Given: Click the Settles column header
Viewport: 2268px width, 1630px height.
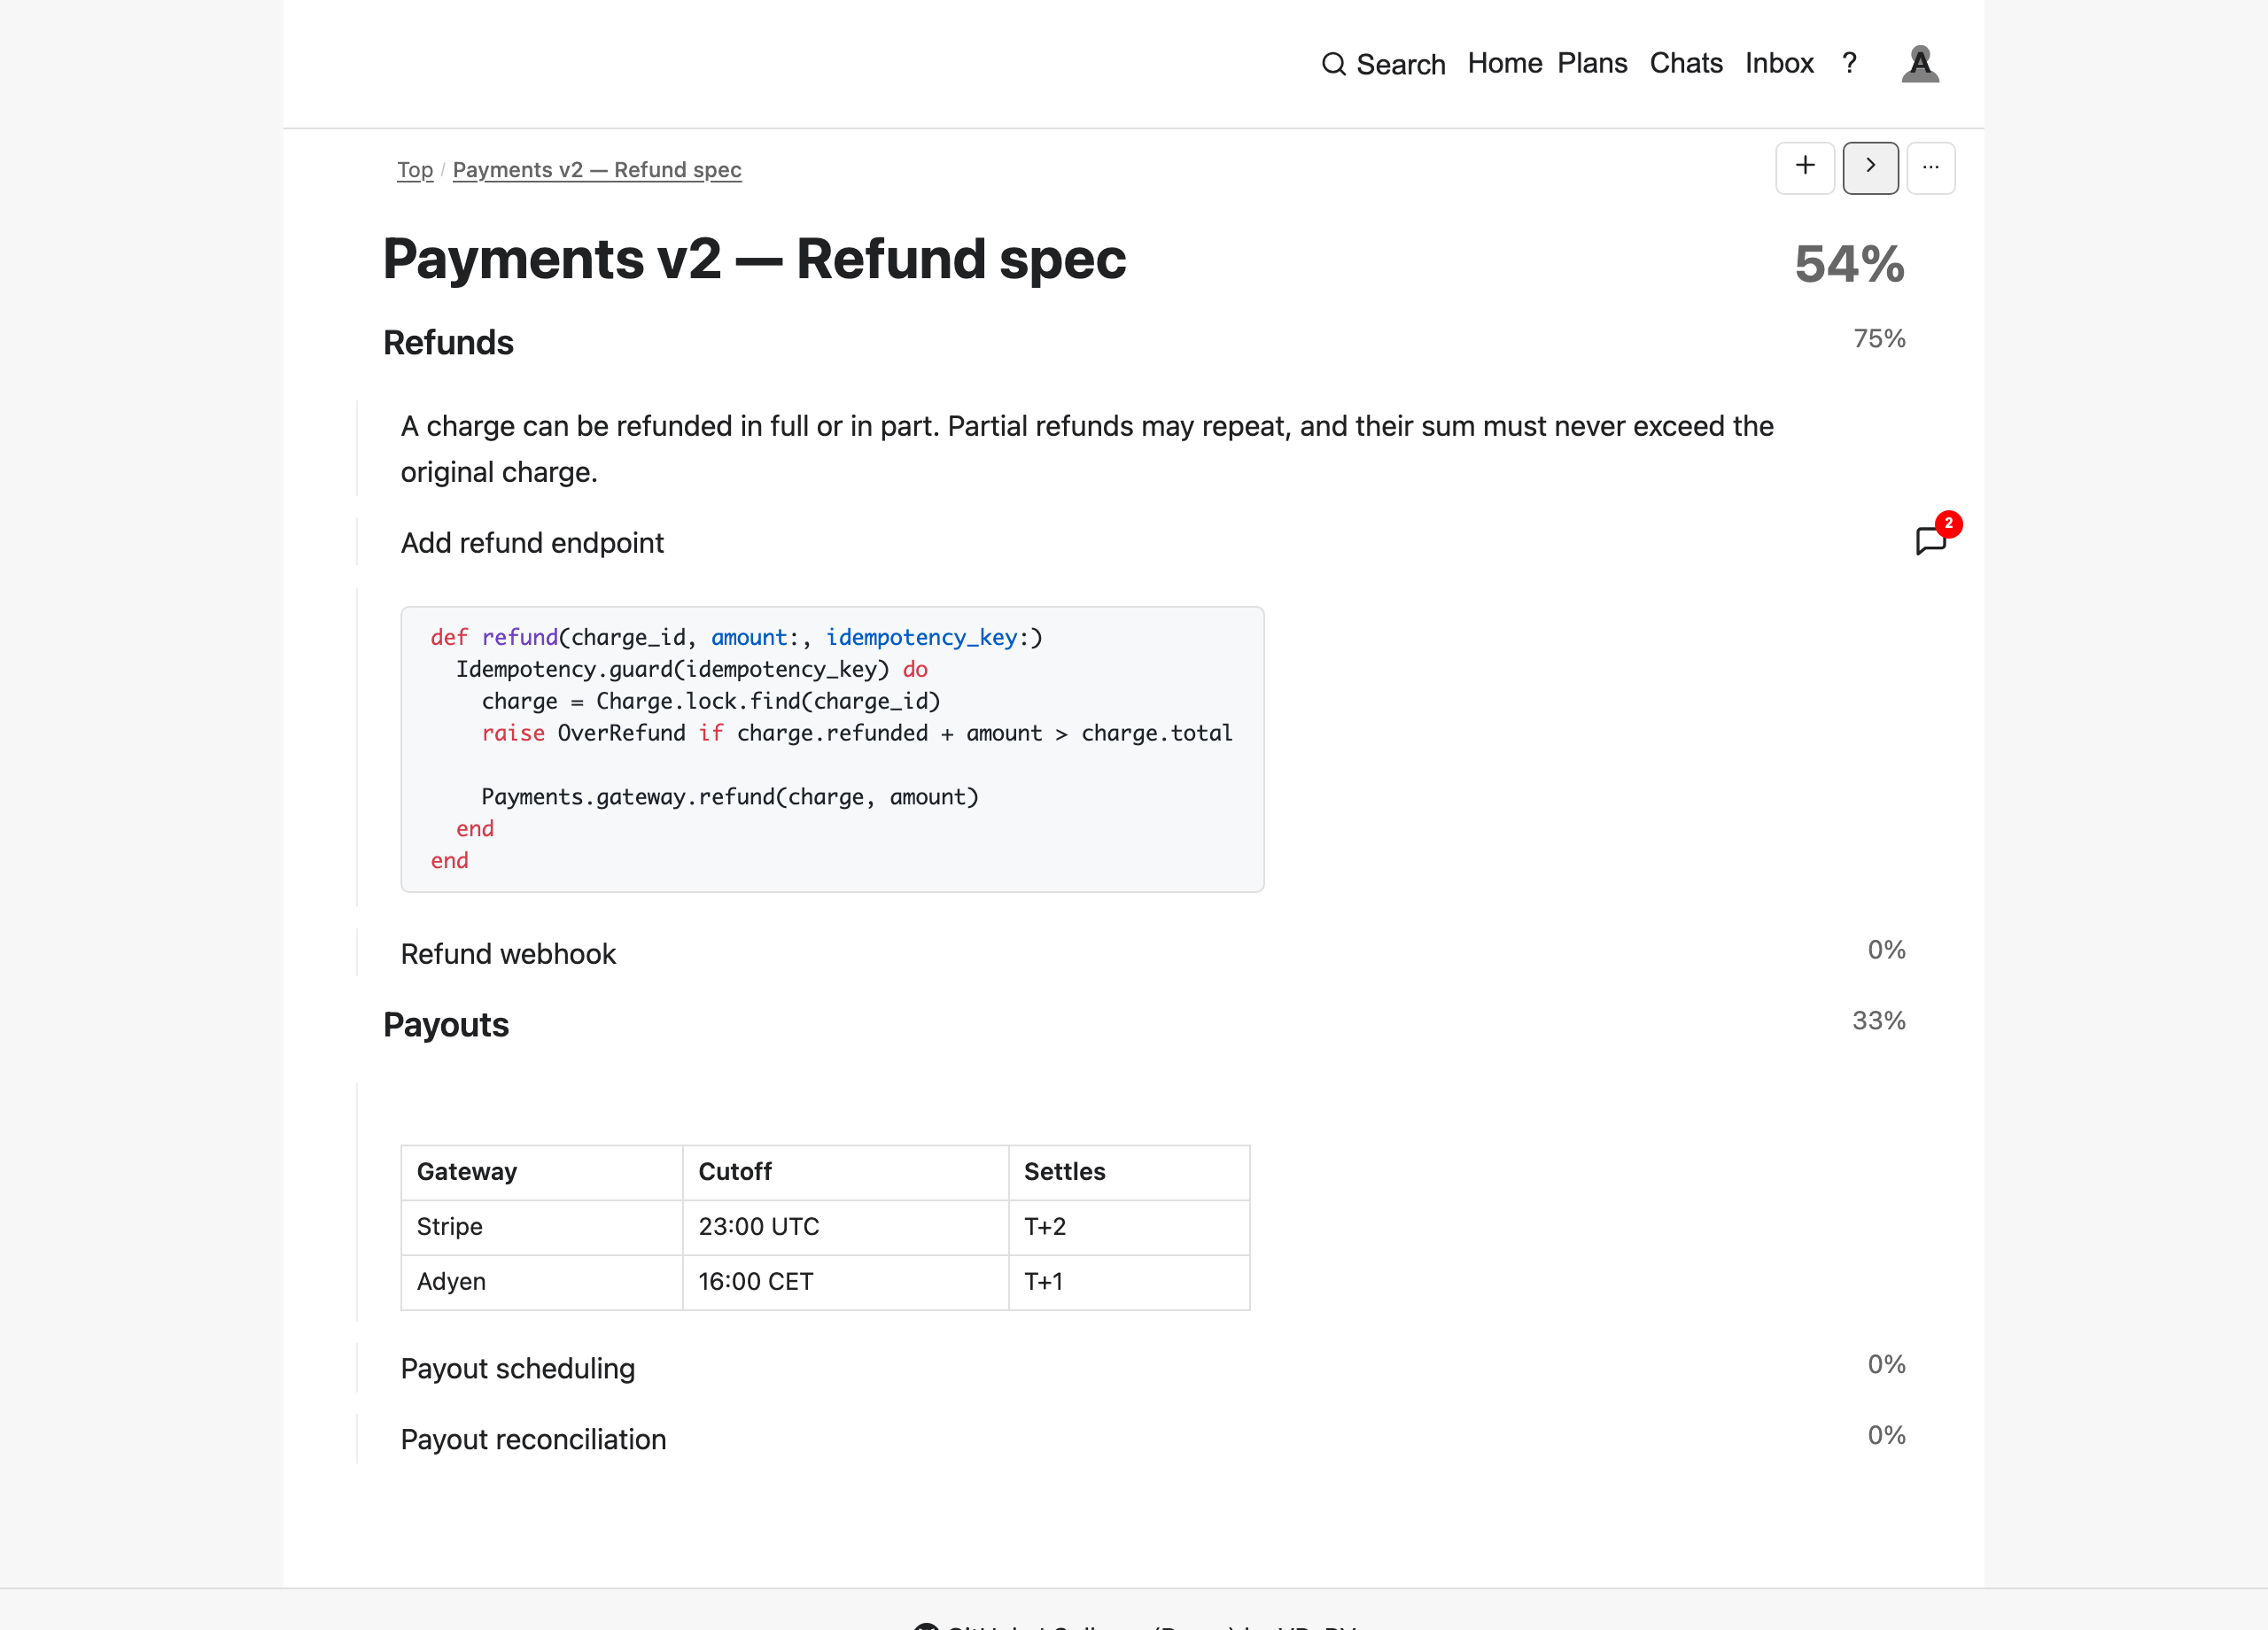Looking at the screenshot, I should [x=1129, y=1172].
